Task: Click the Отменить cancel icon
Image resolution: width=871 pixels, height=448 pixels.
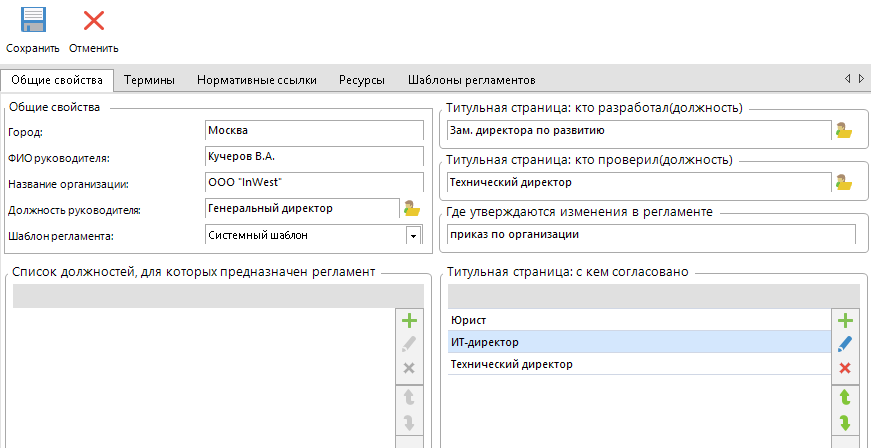Action: pyautogui.click(x=94, y=21)
